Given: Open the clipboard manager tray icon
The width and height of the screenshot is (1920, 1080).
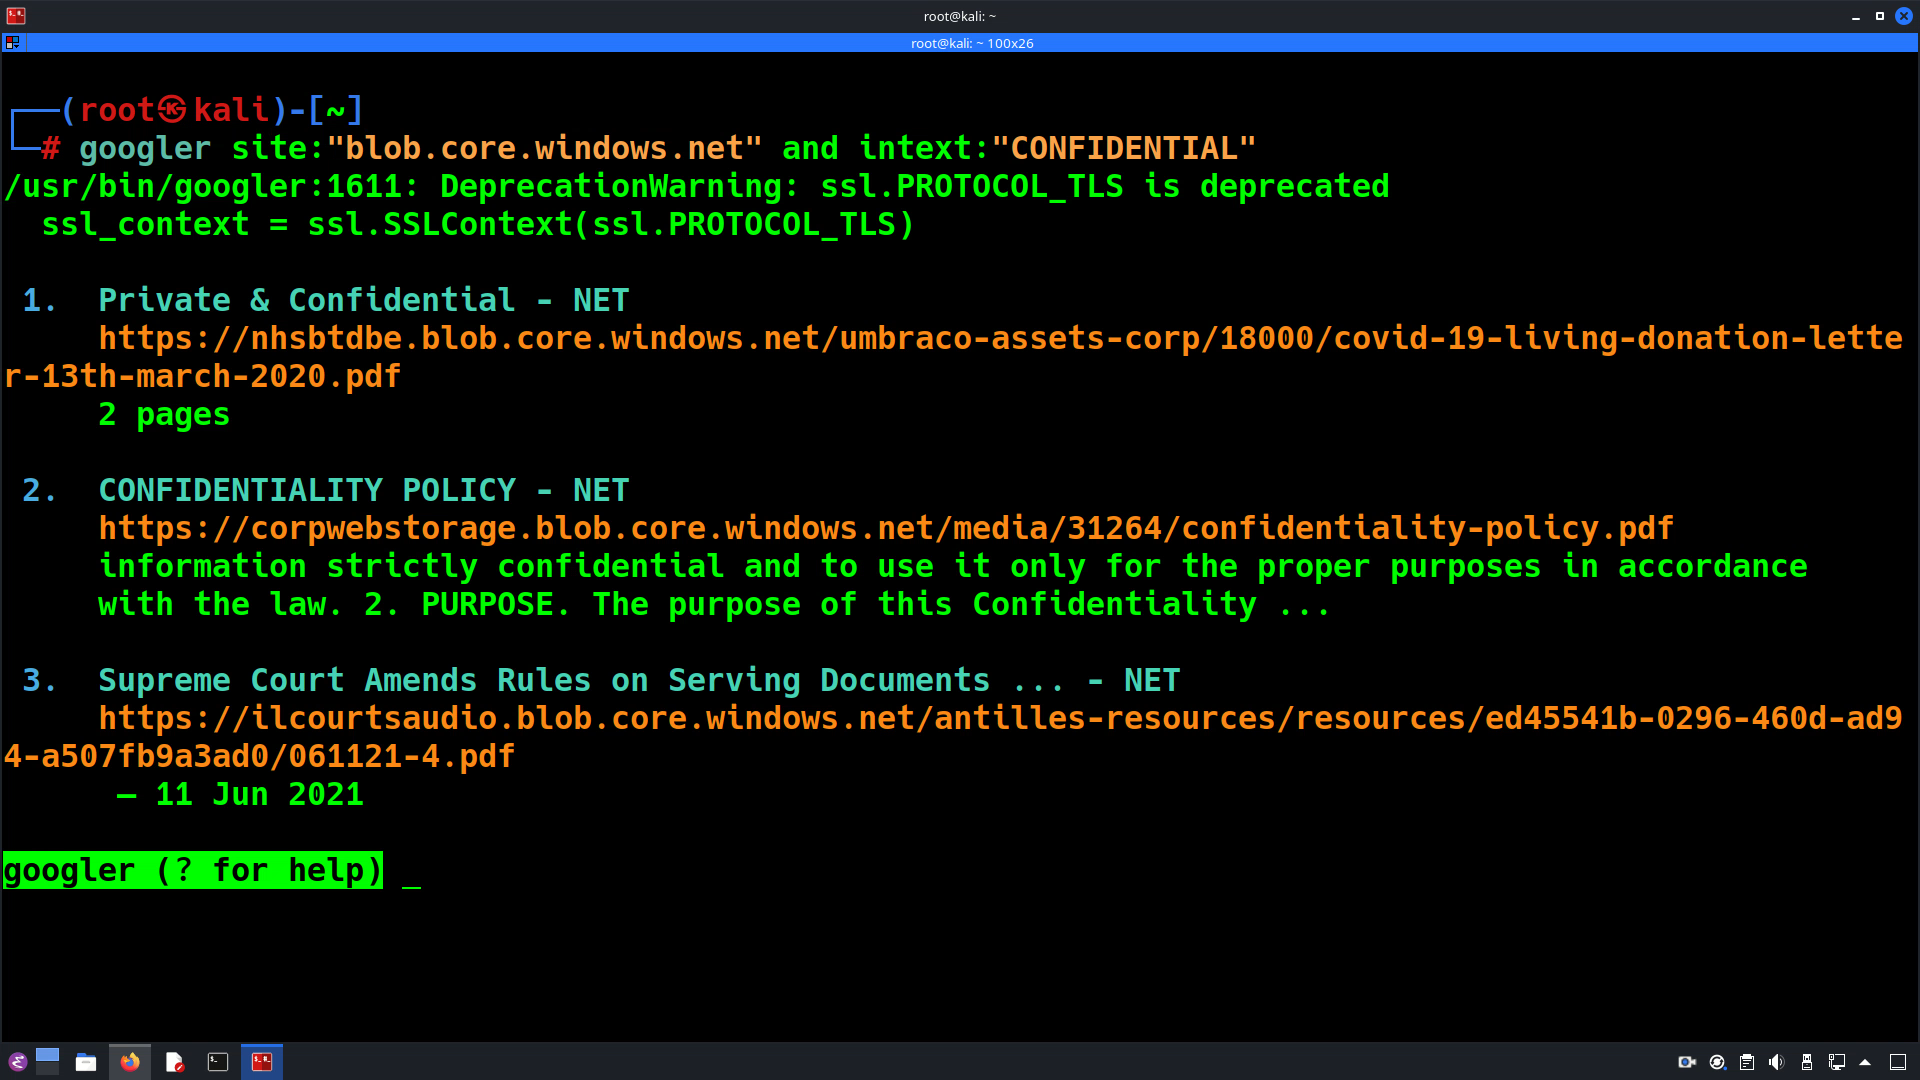Looking at the screenshot, I should click(1747, 1062).
